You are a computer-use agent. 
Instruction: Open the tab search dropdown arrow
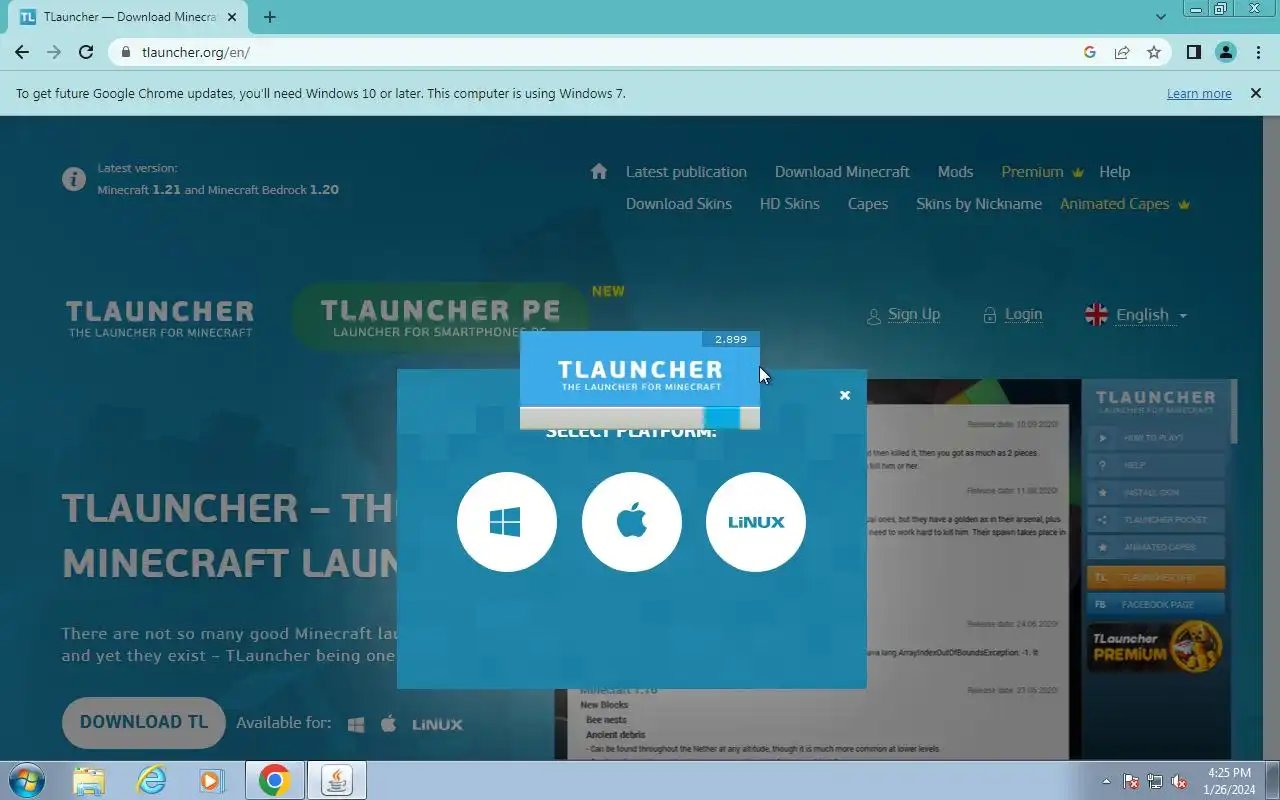pos(1161,17)
